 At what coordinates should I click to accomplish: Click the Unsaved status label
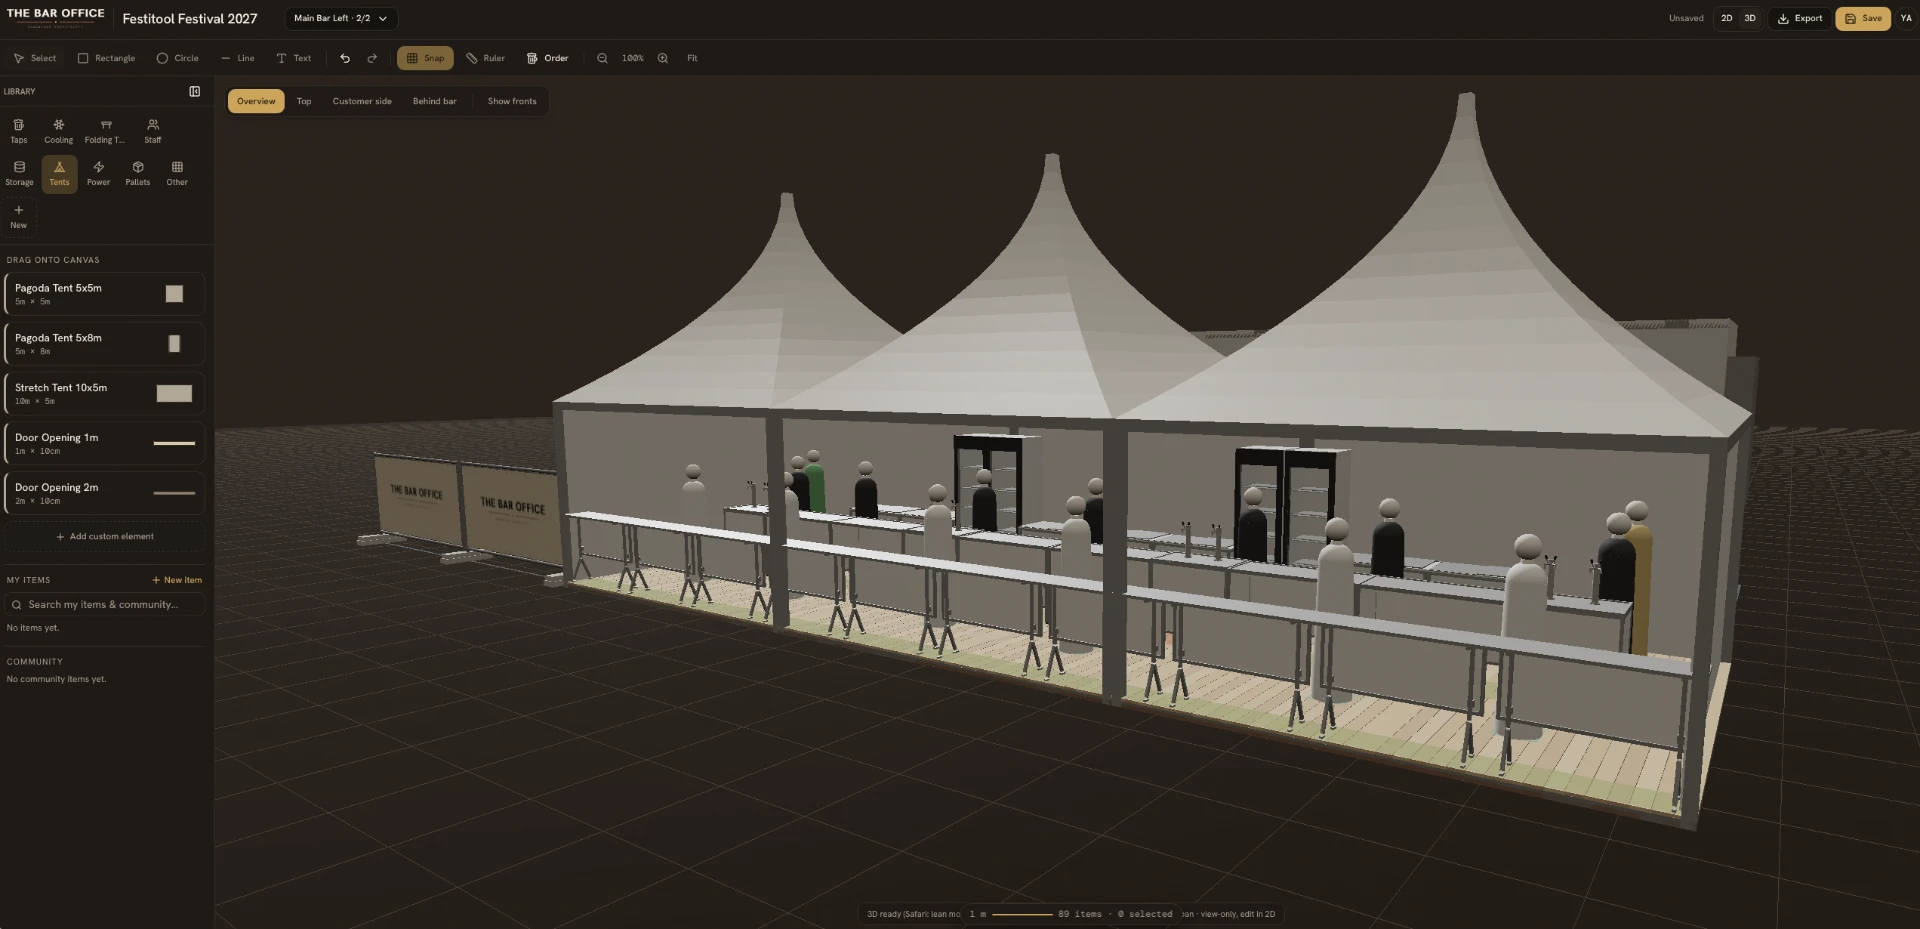point(1686,18)
